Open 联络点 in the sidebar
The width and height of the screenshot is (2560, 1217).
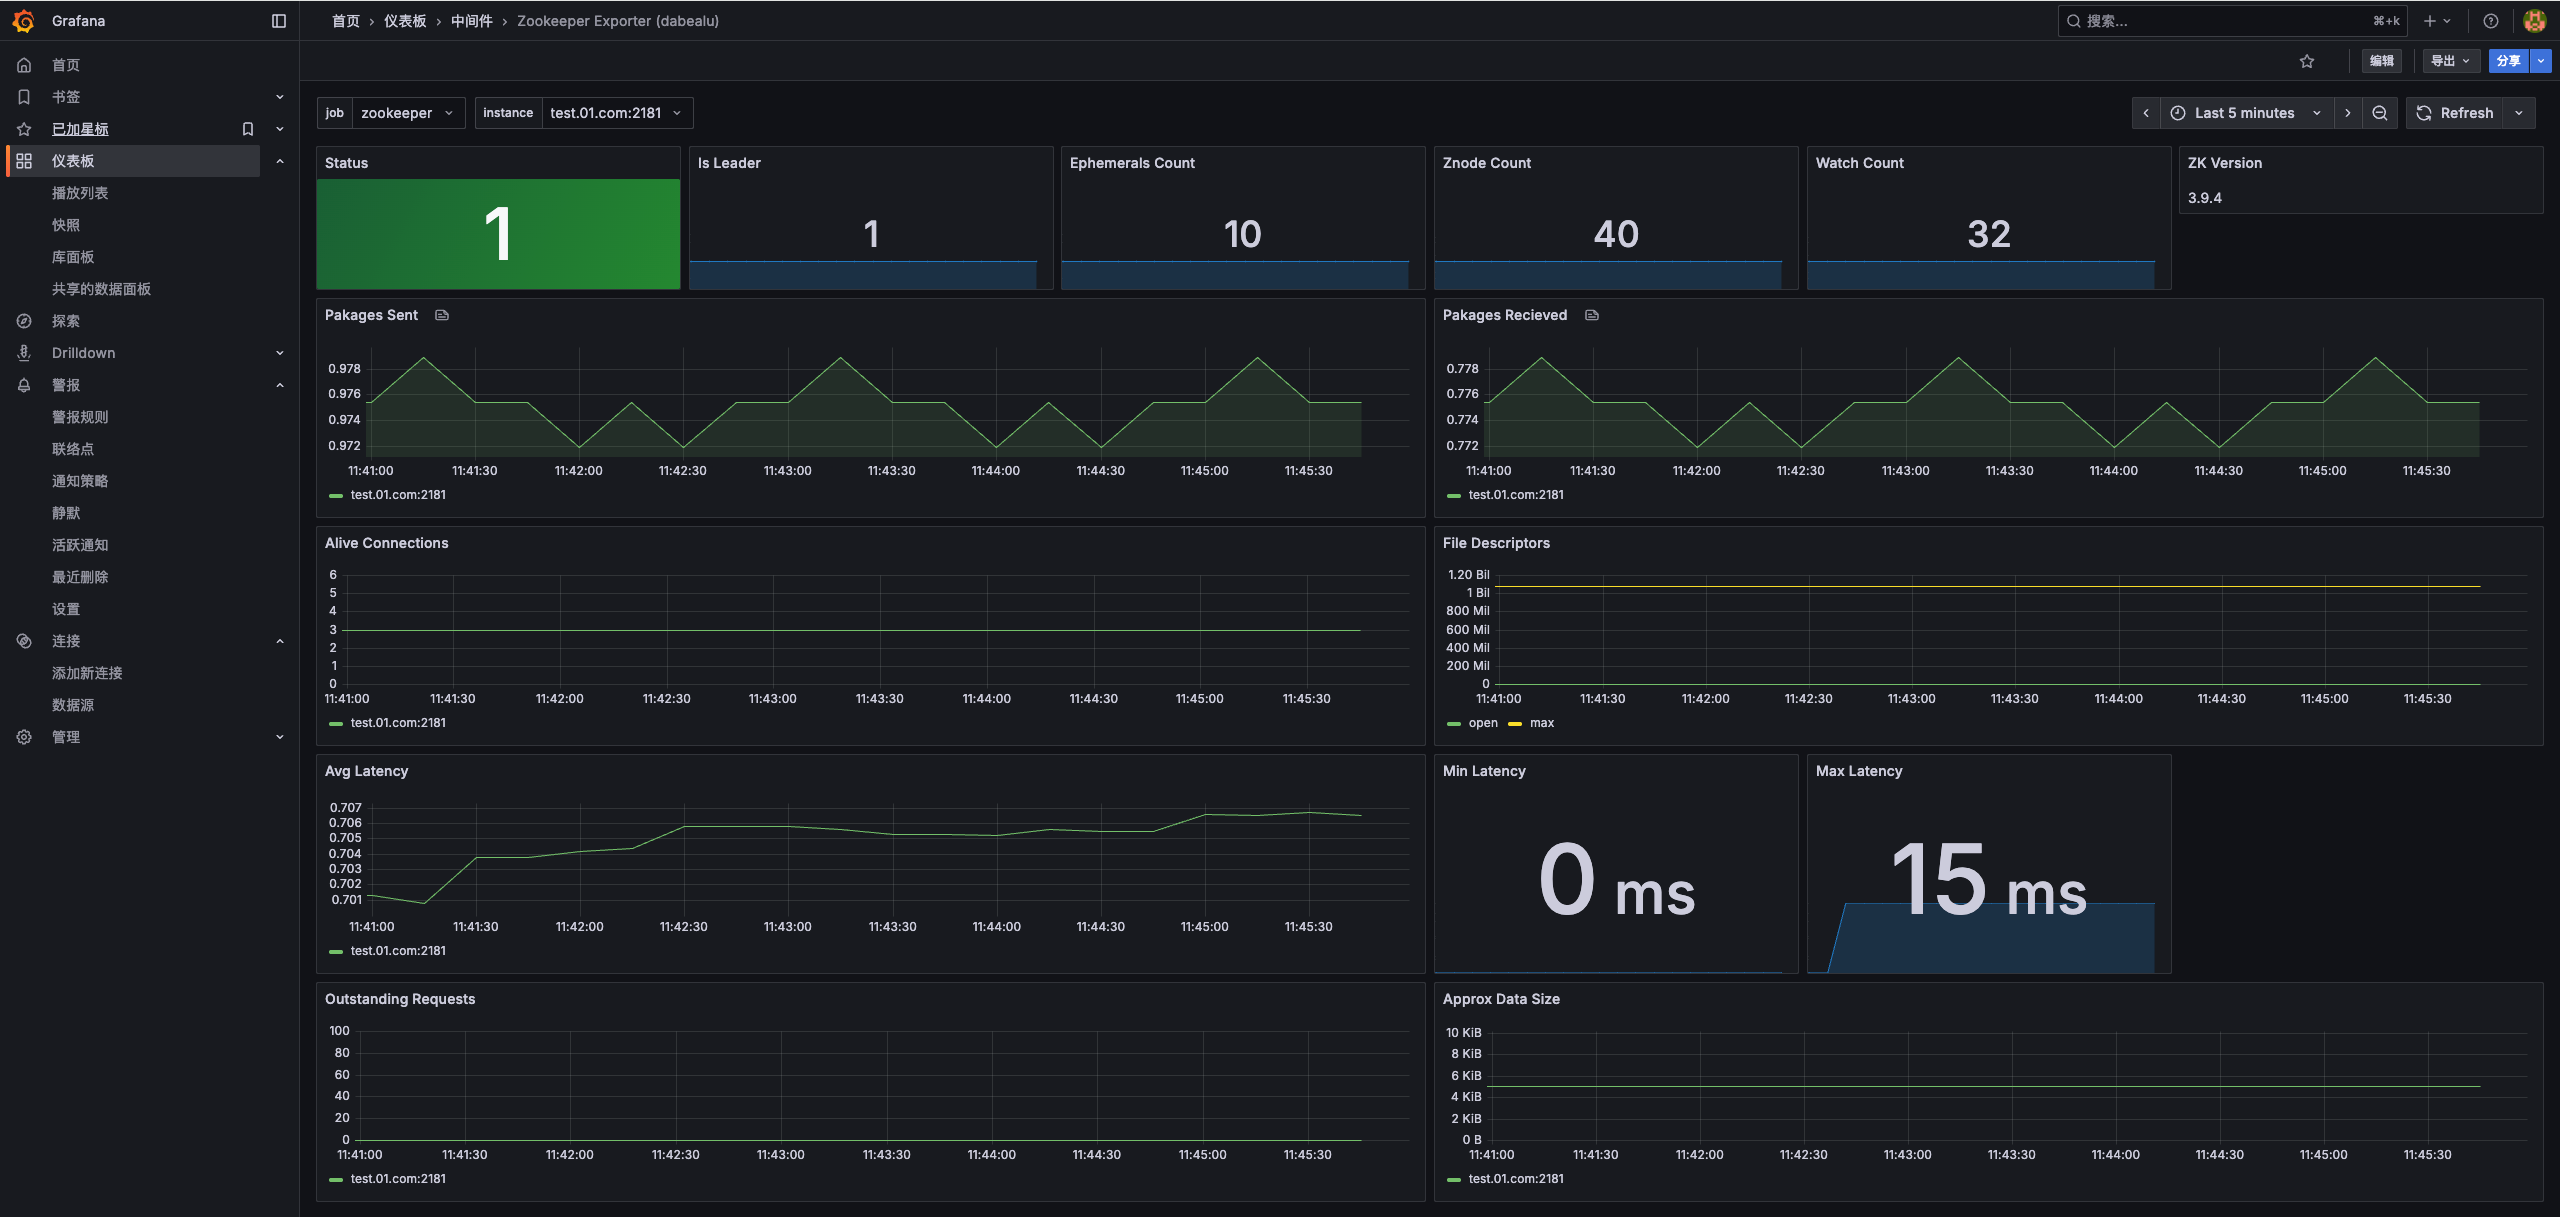[73, 449]
